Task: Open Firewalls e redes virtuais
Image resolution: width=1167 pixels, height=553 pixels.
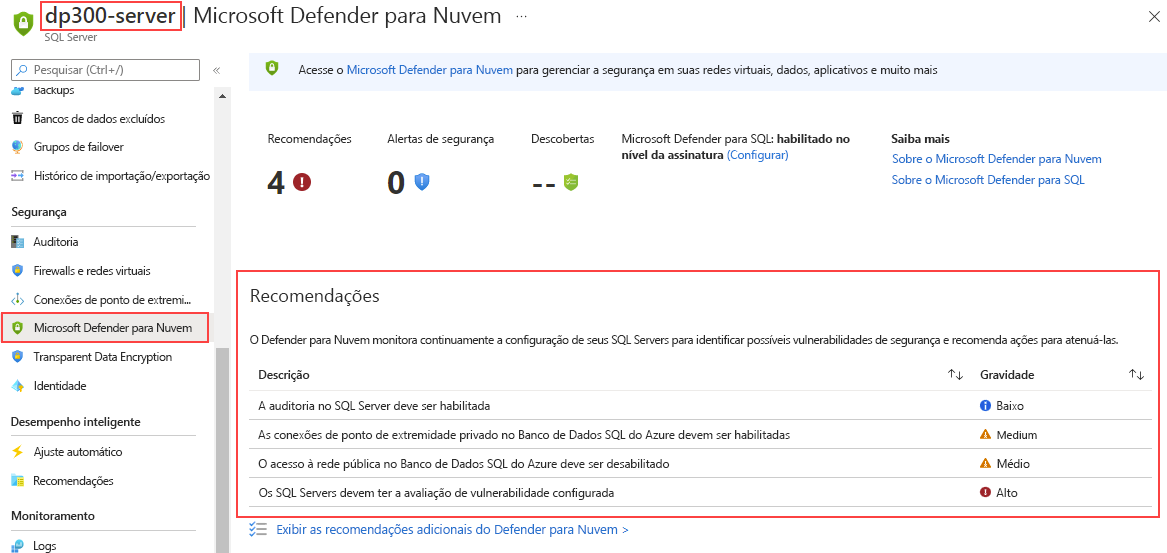Action: pos(92,271)
